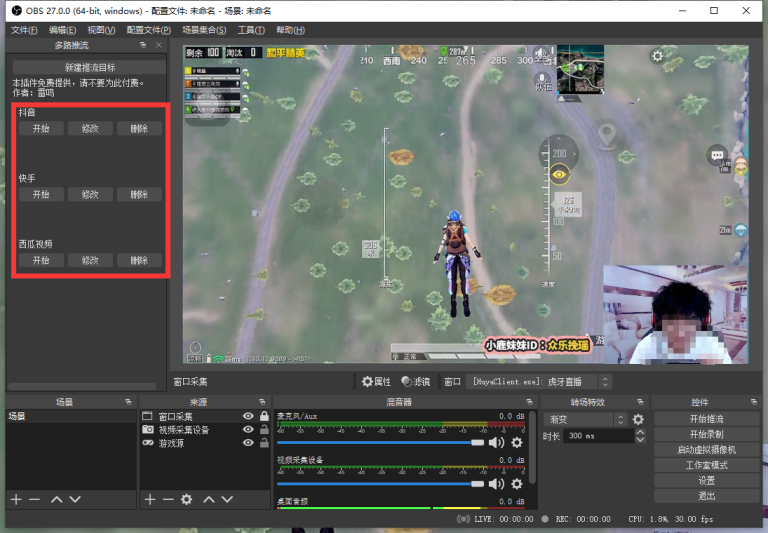Screen dimensions: 768x533
Task: Open transition settings gear beside 渐变
Action: (x=638, y=419)
